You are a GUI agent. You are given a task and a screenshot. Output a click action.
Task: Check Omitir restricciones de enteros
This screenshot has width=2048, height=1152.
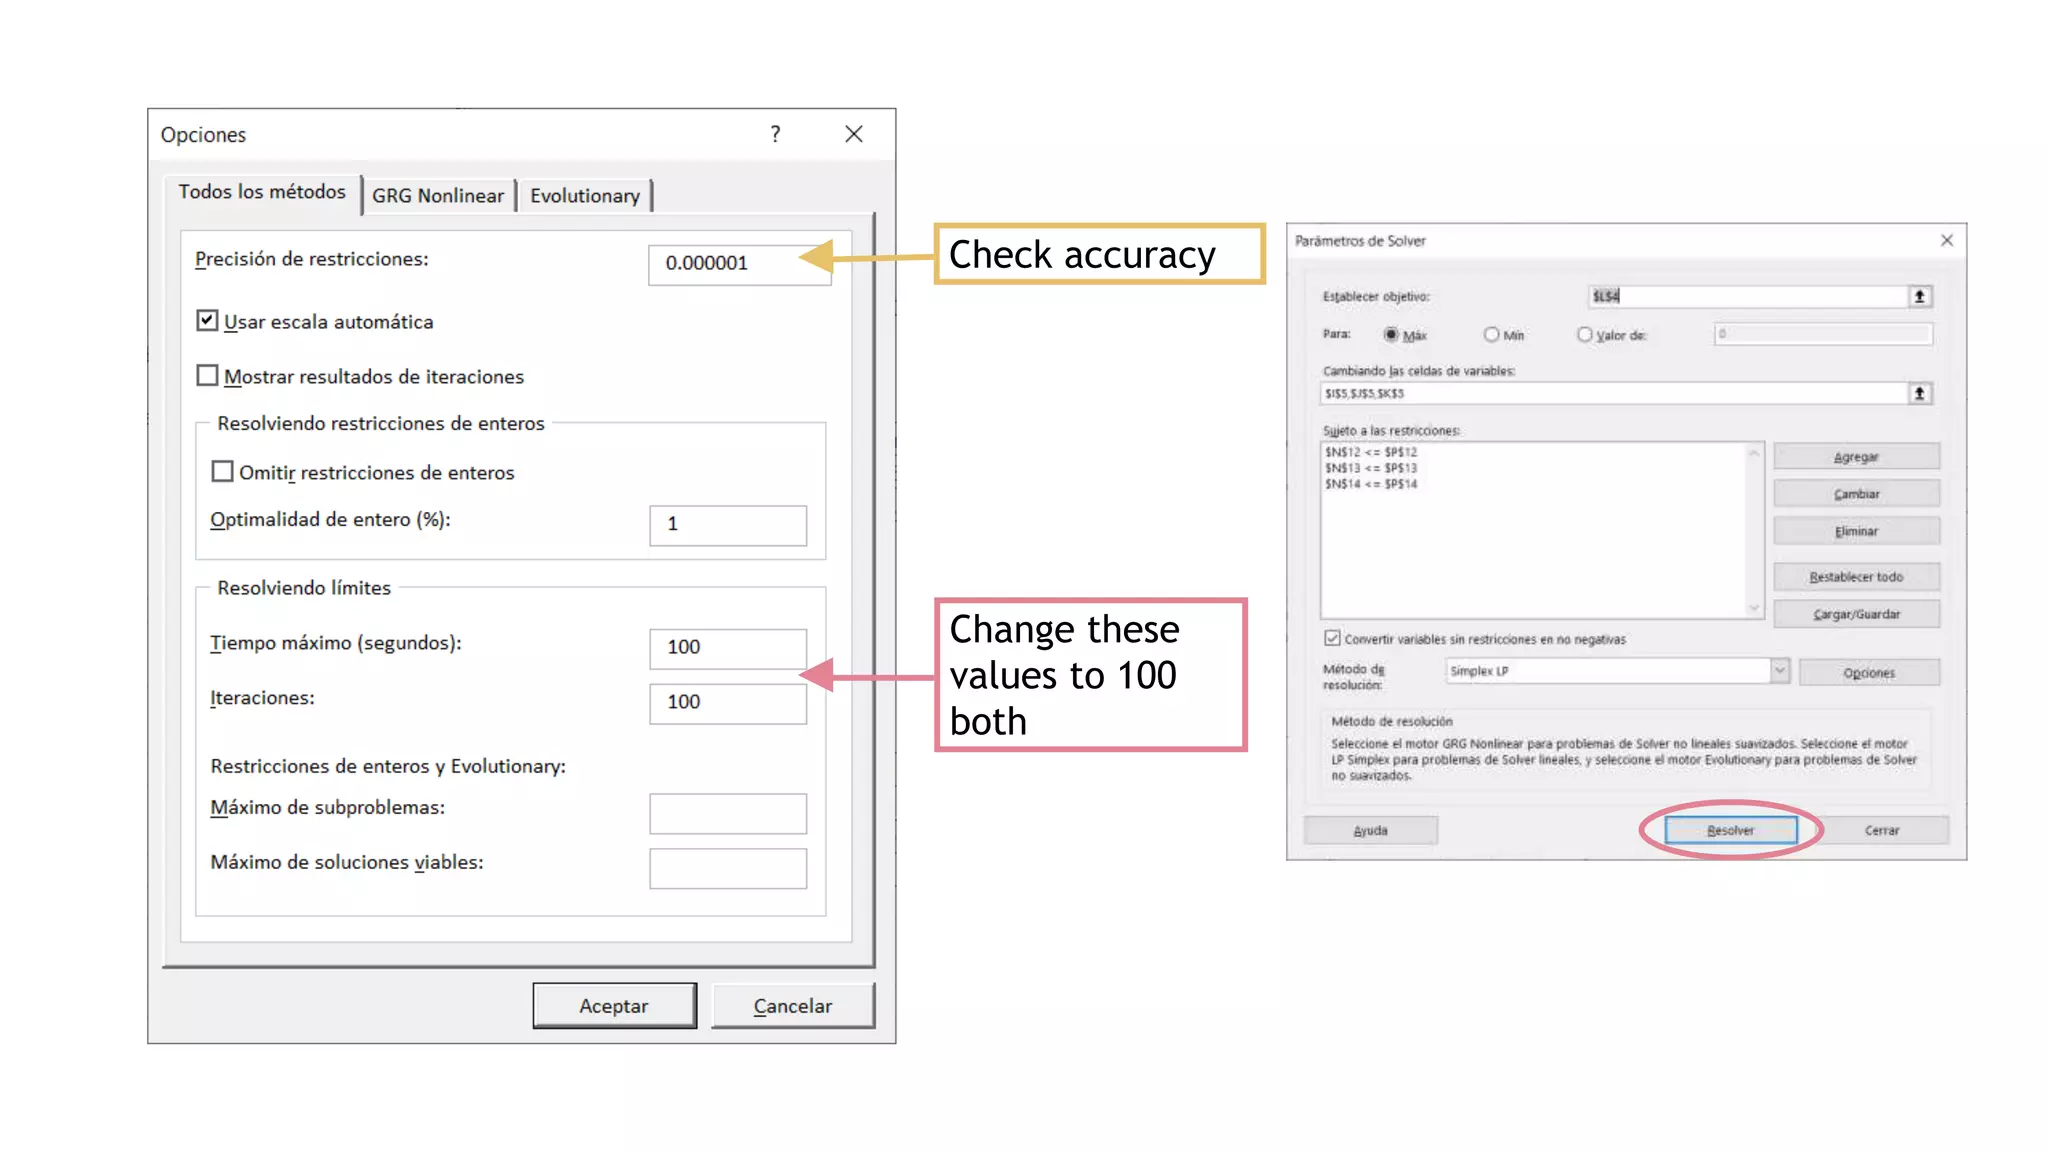[222, 472]
